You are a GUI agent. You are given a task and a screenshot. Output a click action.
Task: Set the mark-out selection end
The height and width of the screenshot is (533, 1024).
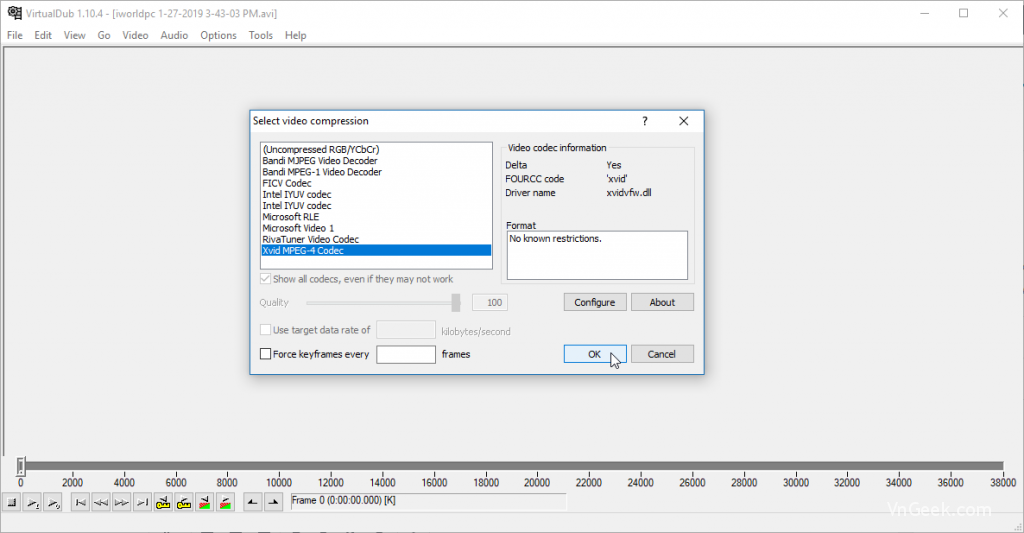tap(274, 502)
